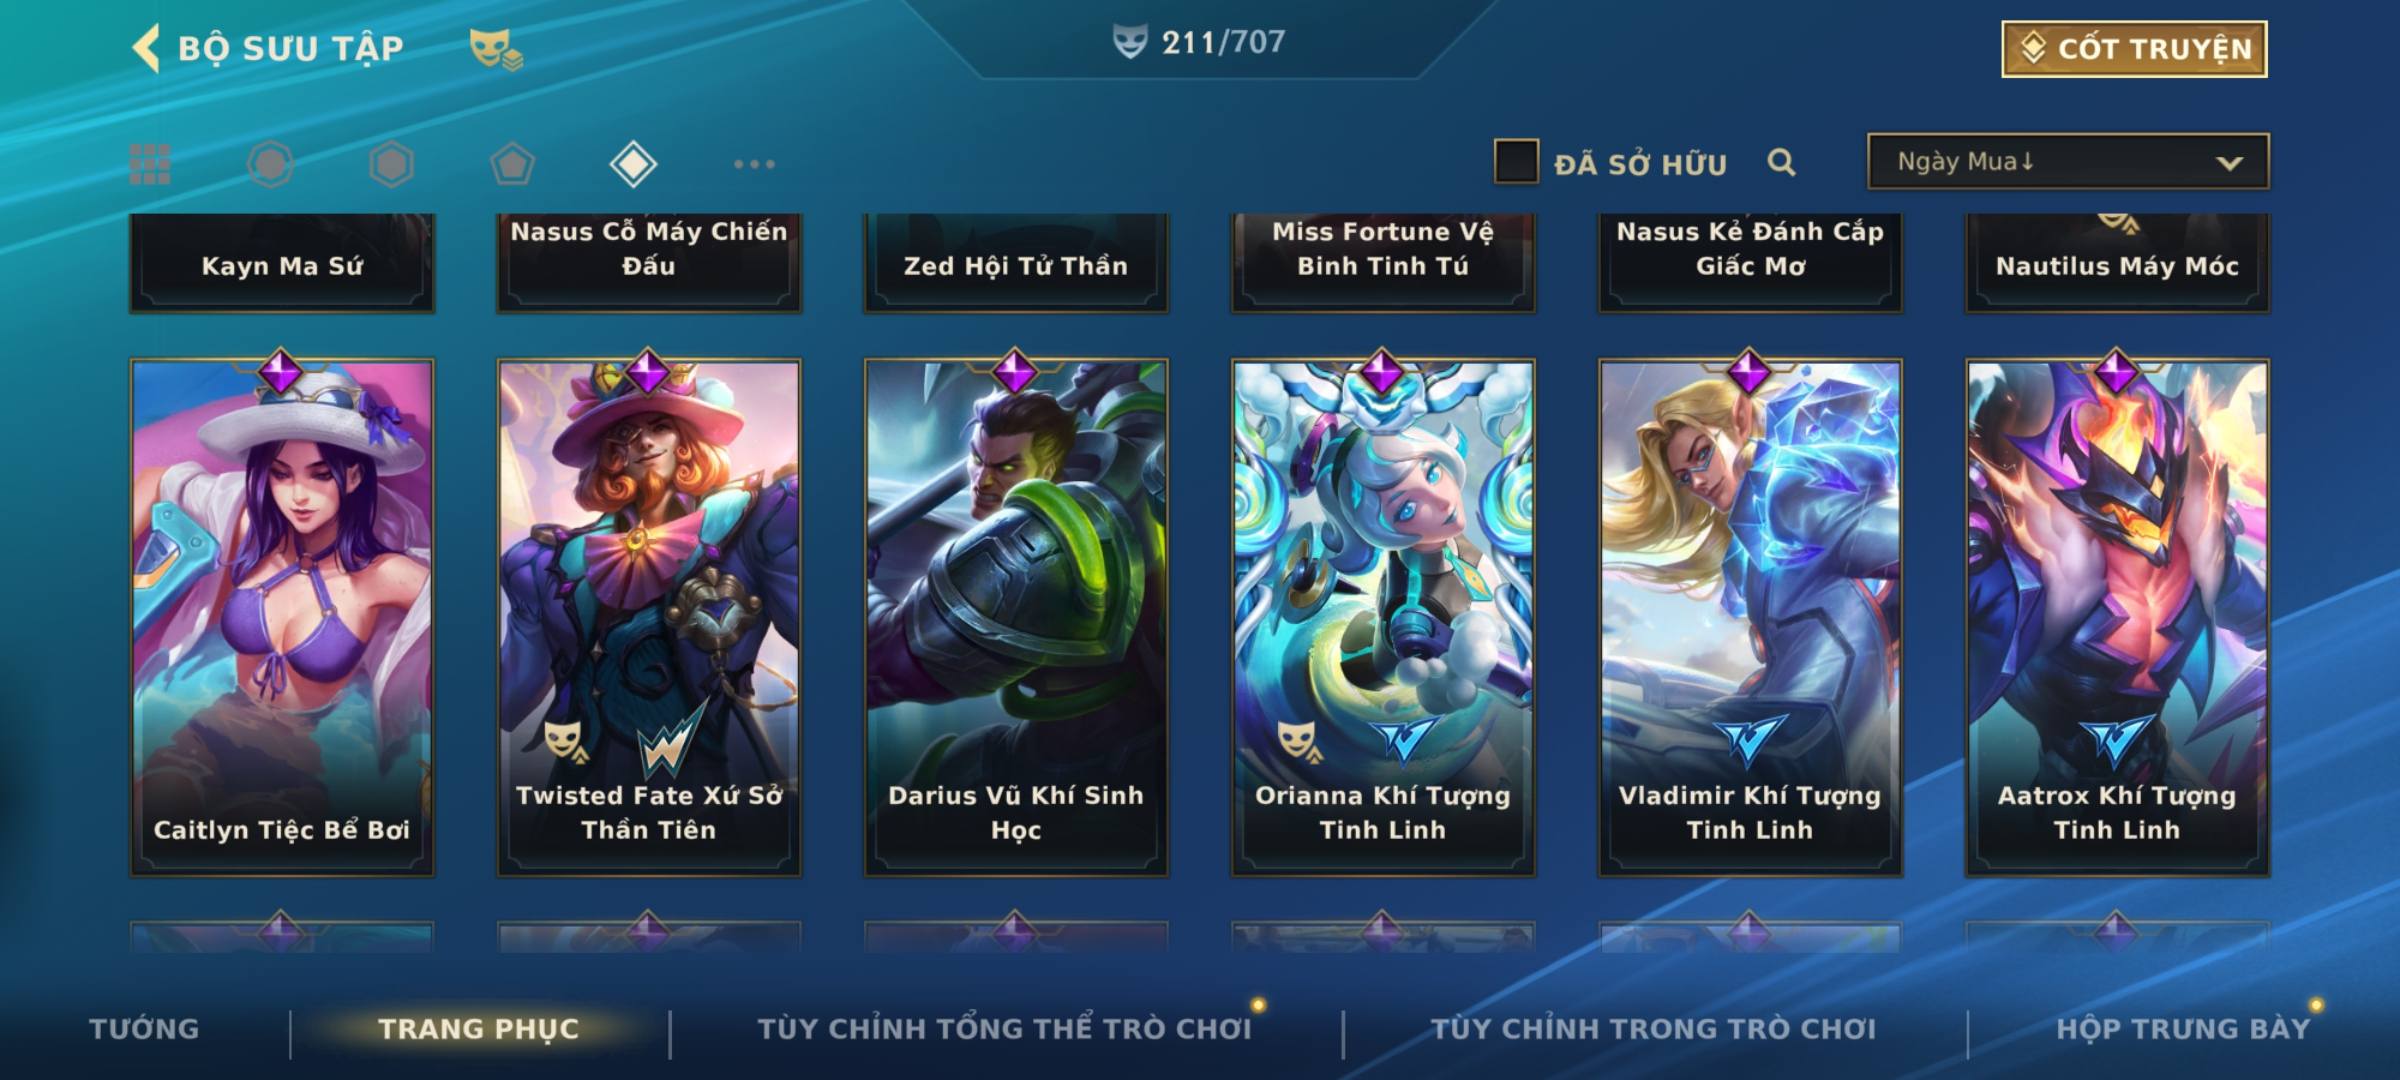Open the Hộp Trưng Bày tab
The image size is (2400, 1080).
2183,1028
